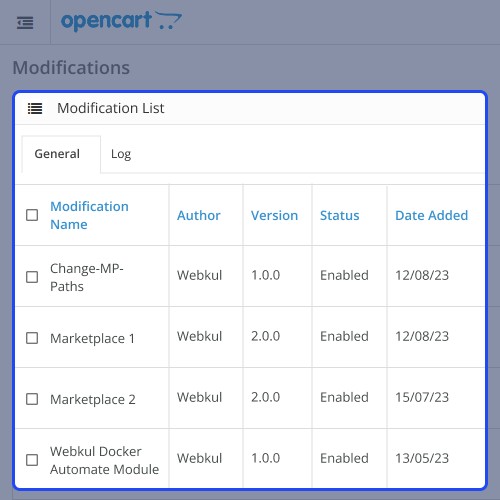Click the OpenCart shopping cart graphic
The height and width of the screenshot is (500, 500).
[x=168, y=20]
